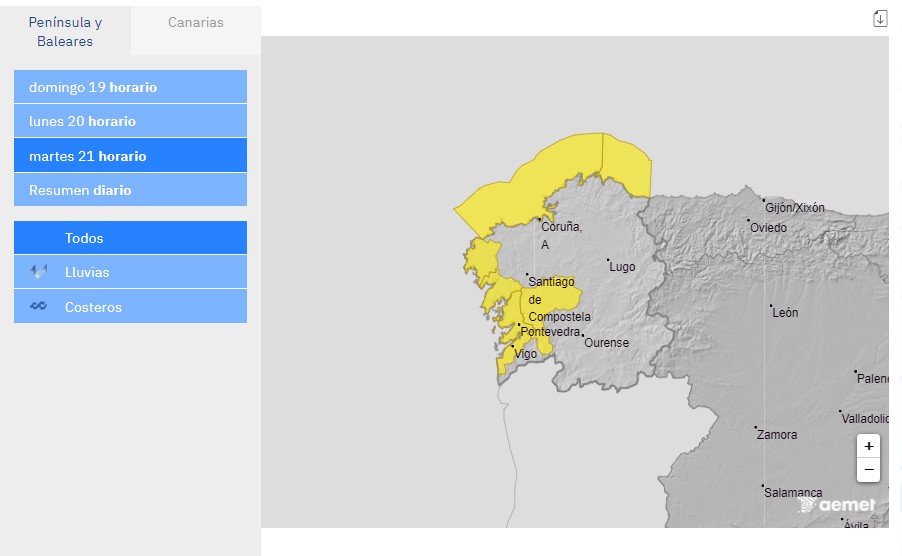This screenshot has width=902, height=556.
Task: Click the Lugo city marker
Action: click(x=608, y=261)
